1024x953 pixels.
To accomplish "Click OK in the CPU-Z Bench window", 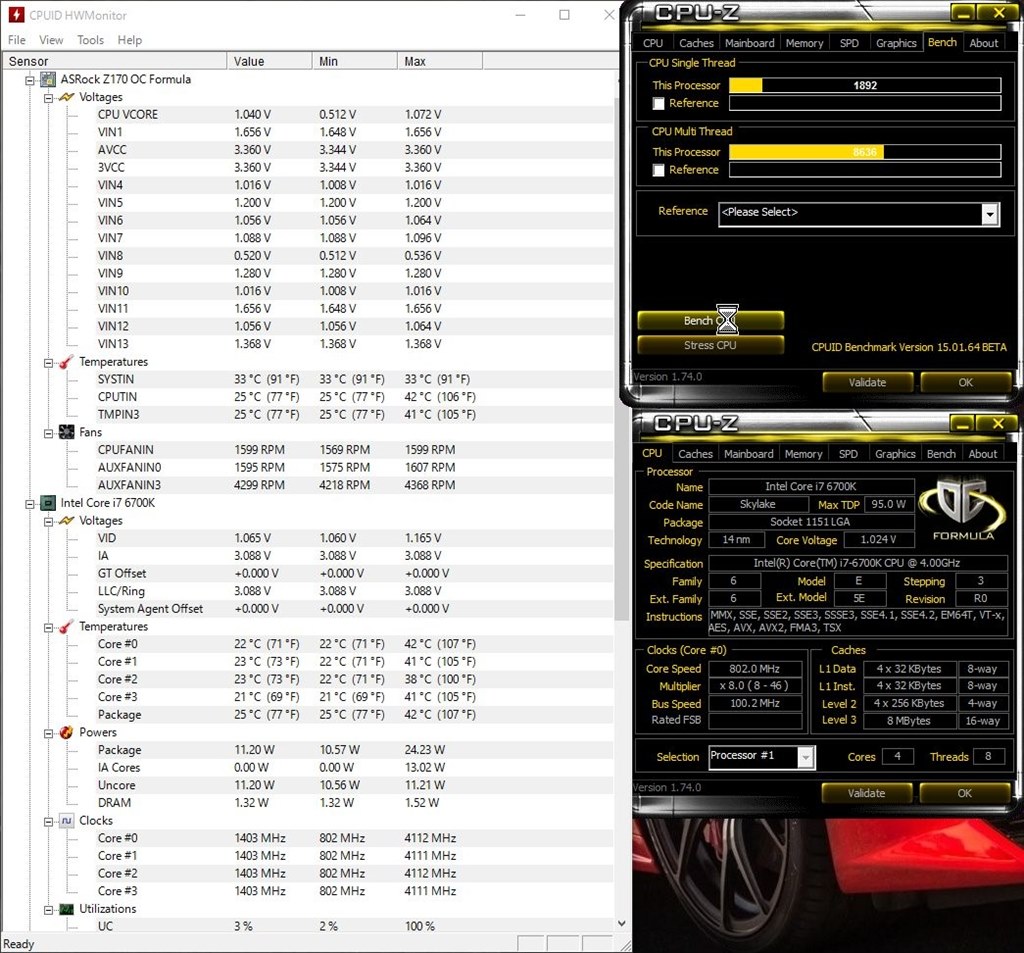I will pyautogui.click(x=965, y=382).
